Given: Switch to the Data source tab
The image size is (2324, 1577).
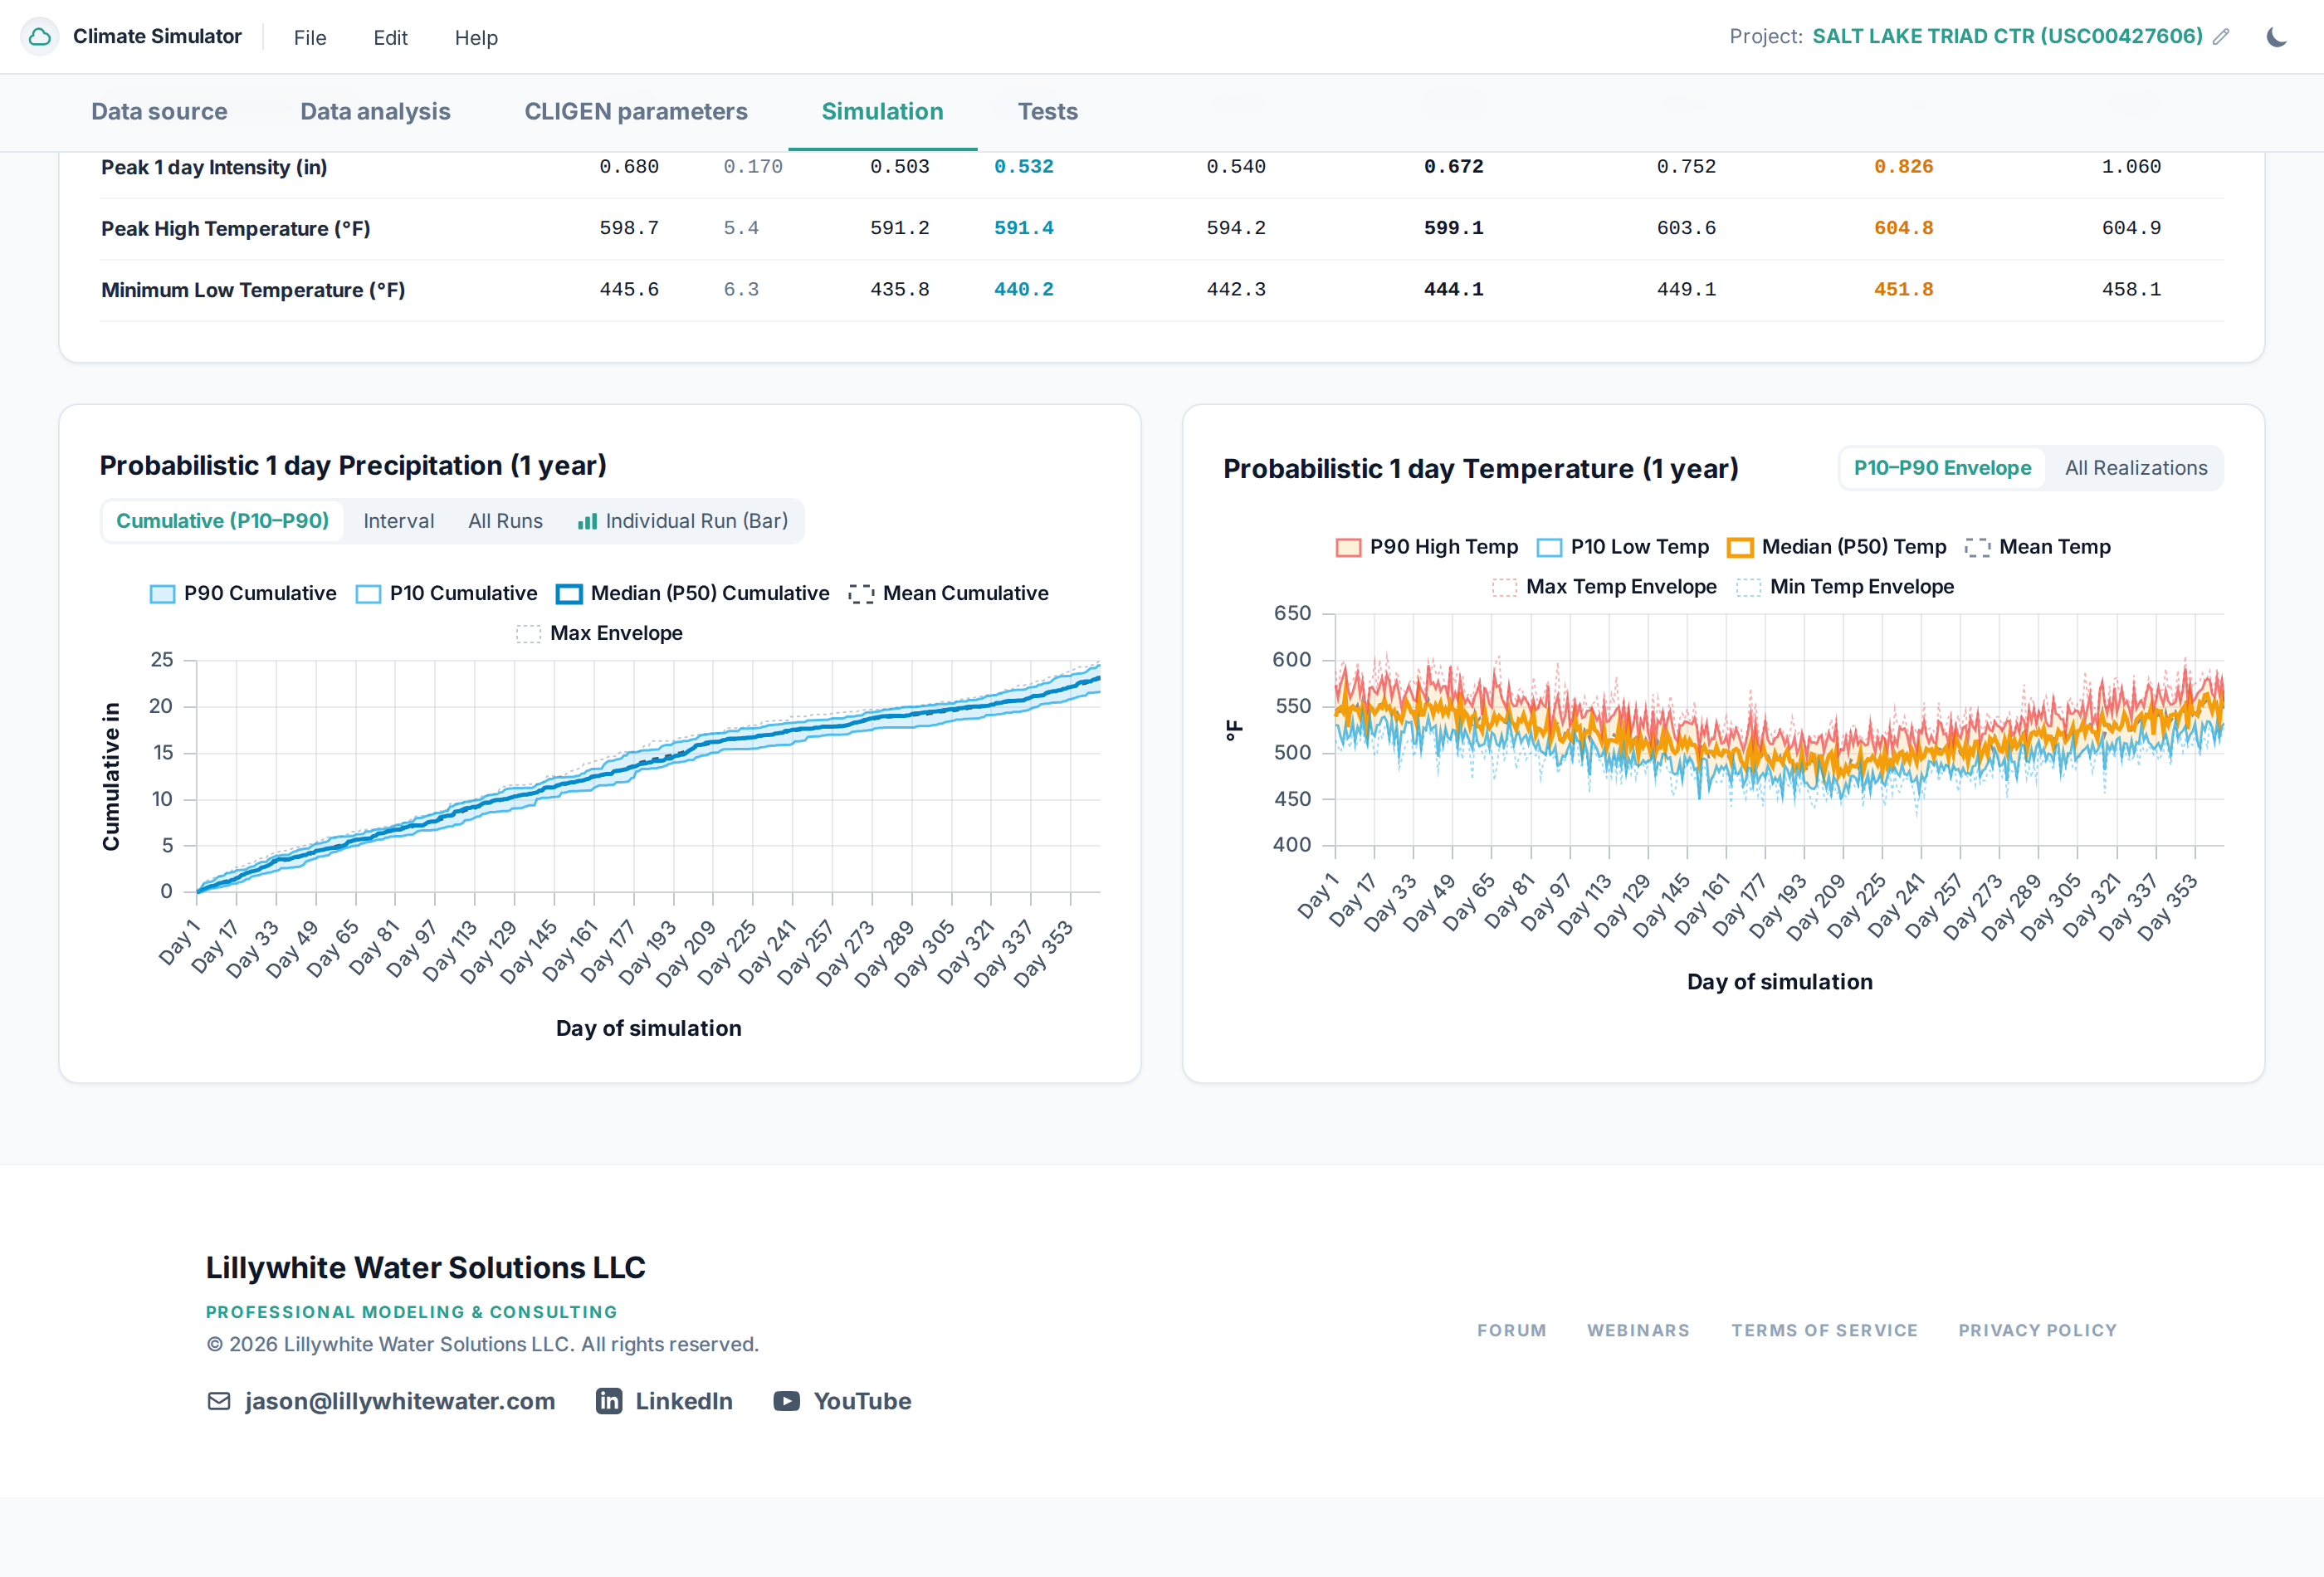Looking at the screenshot, I should tap(159, 111).
